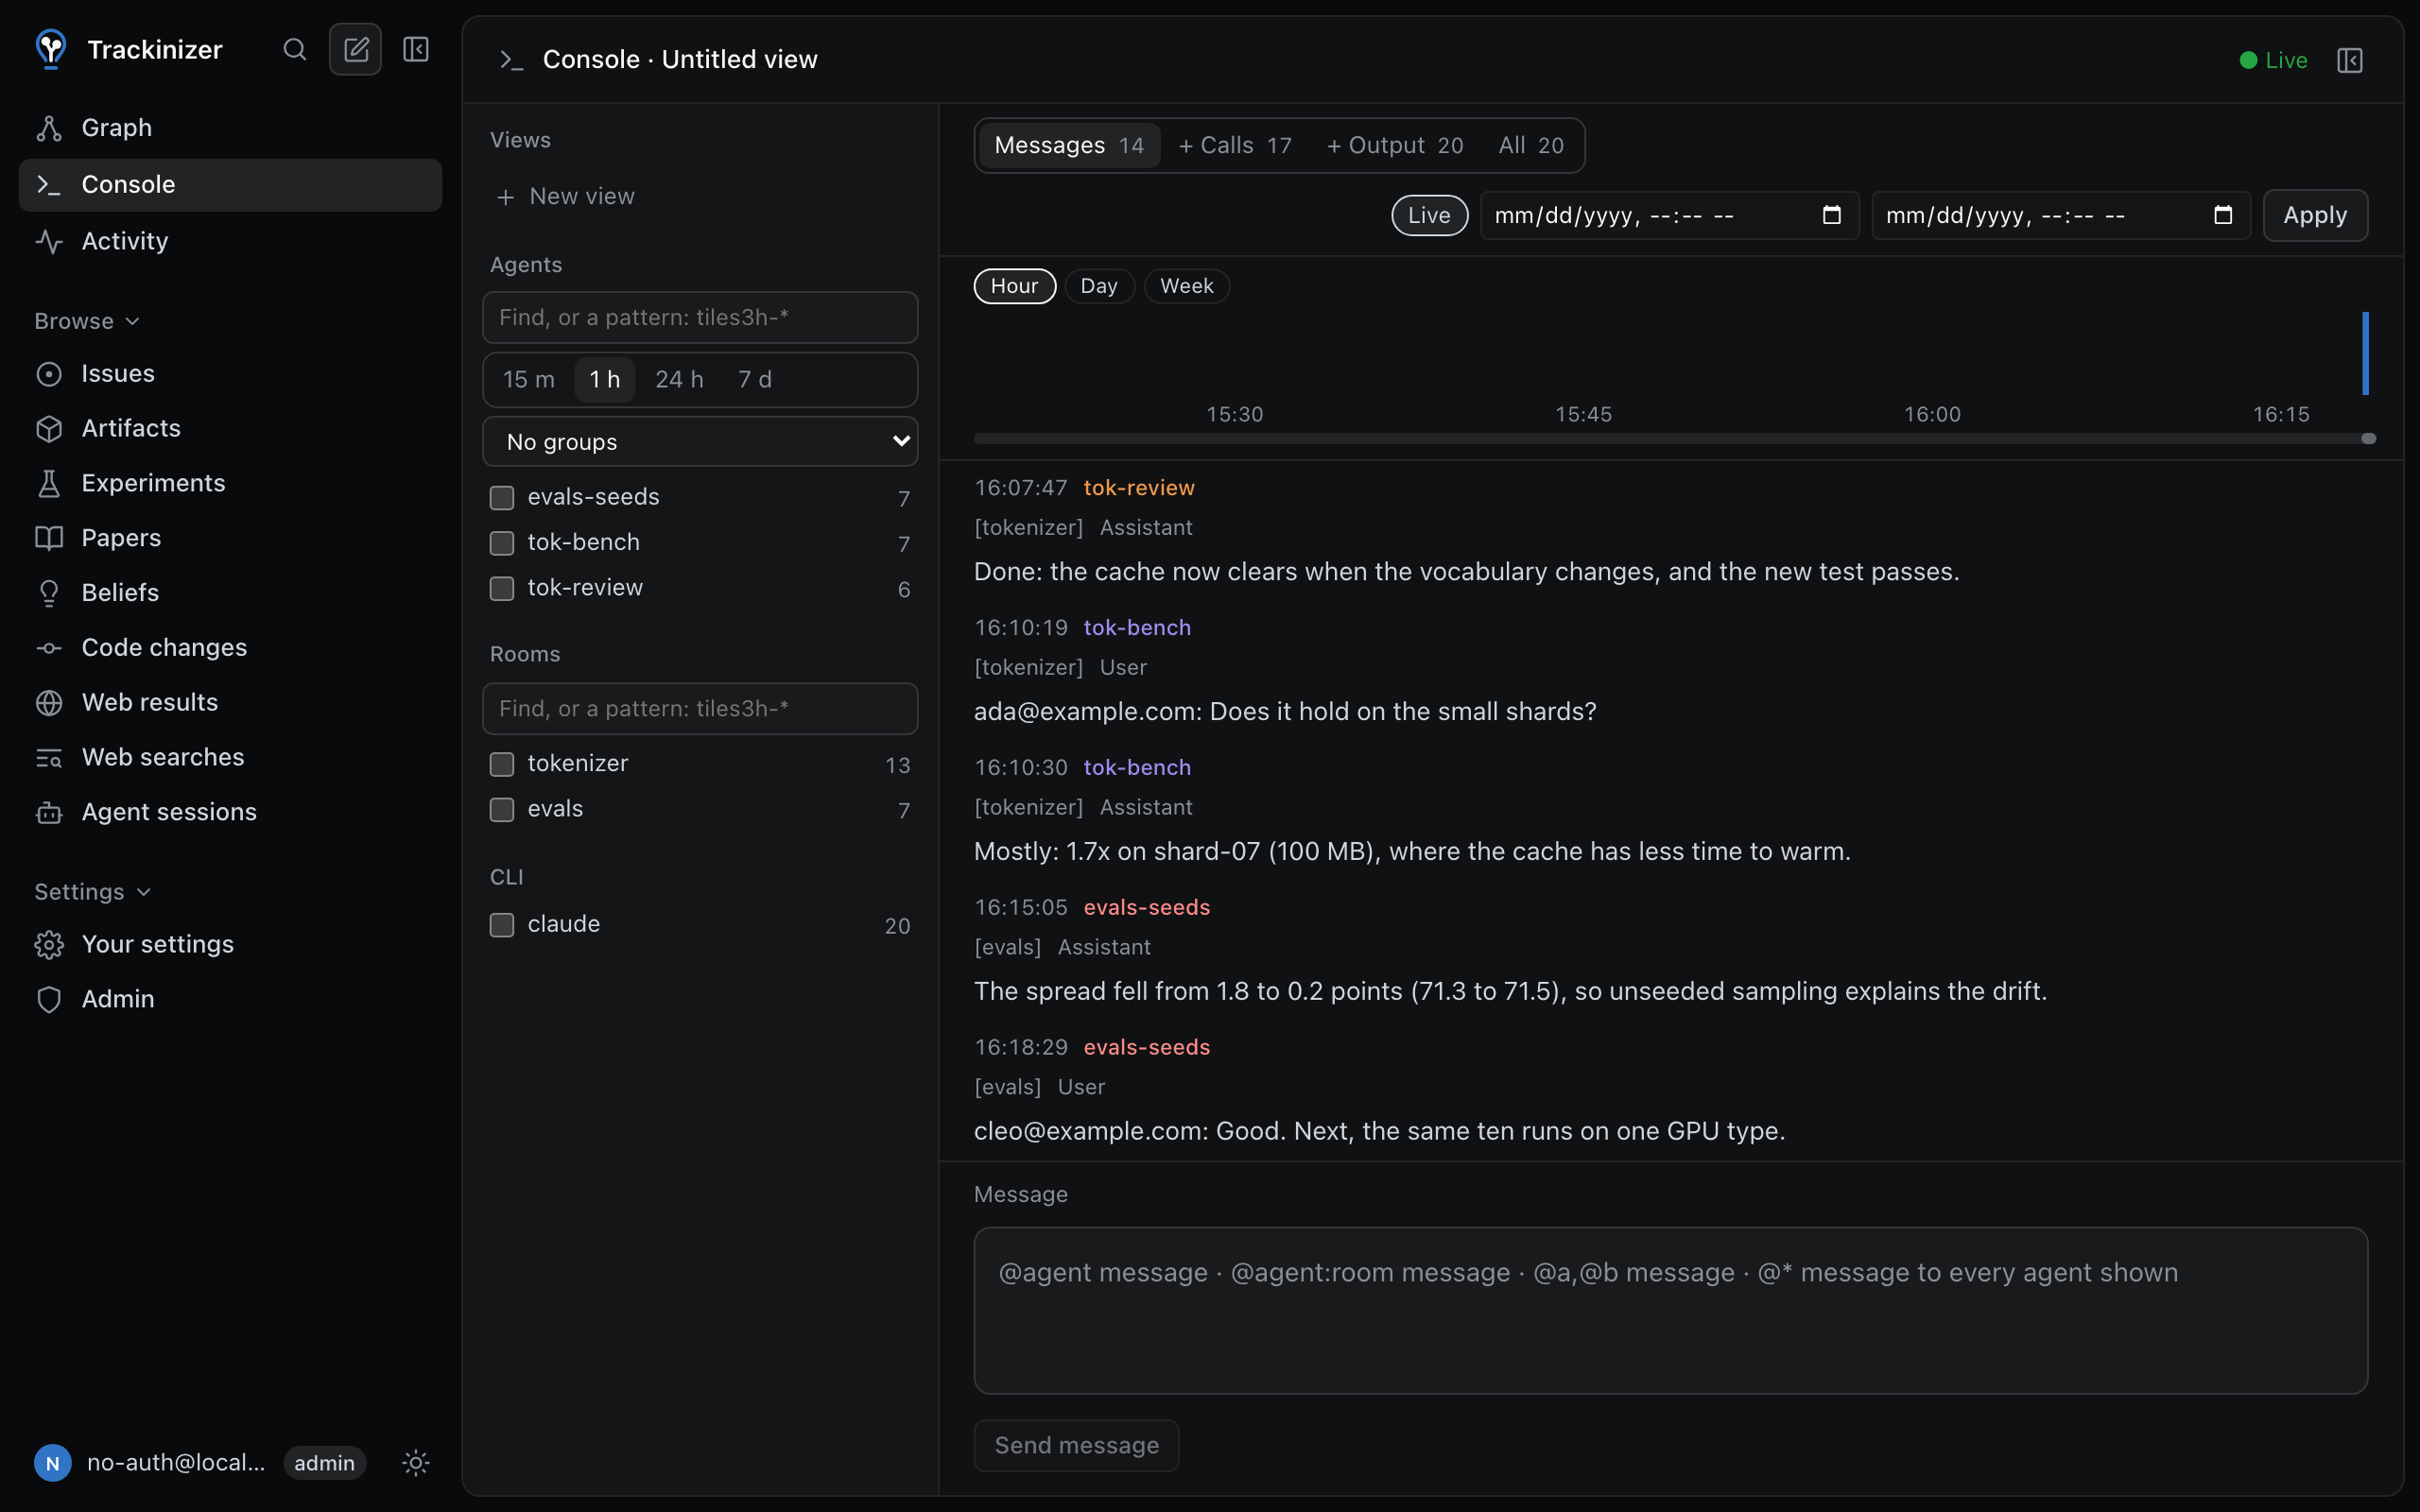Open Your settings page
2420x1512 pixels.
click(230, 944)
